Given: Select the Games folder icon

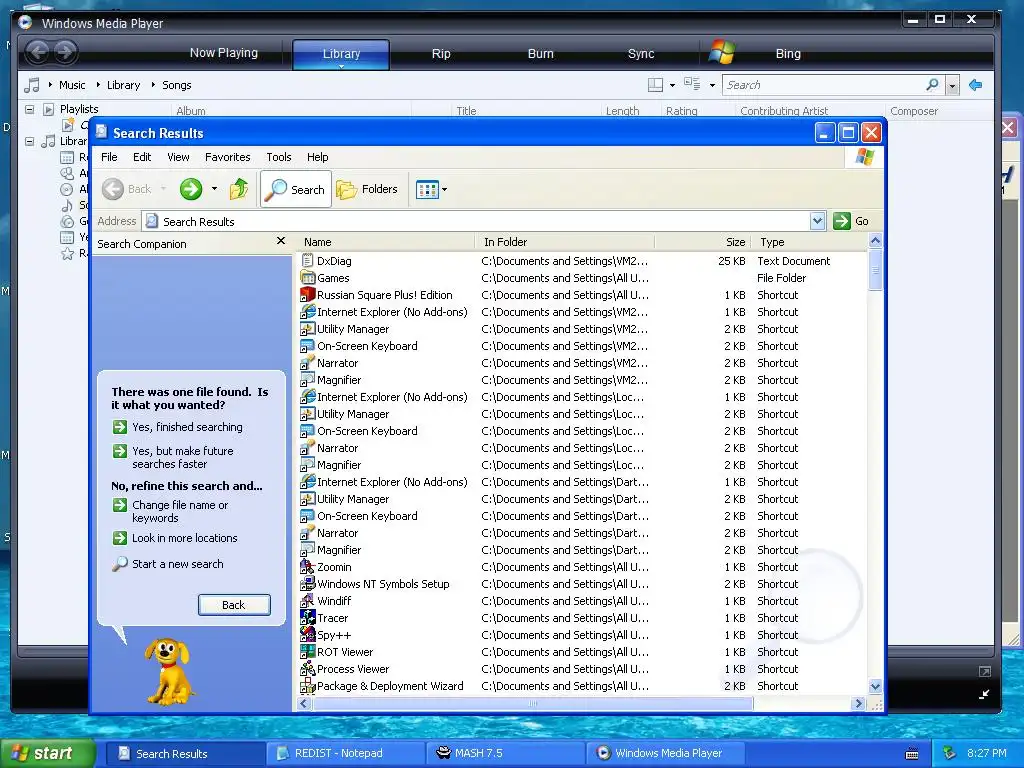Looking at the screenshot, I should [307, 278].
